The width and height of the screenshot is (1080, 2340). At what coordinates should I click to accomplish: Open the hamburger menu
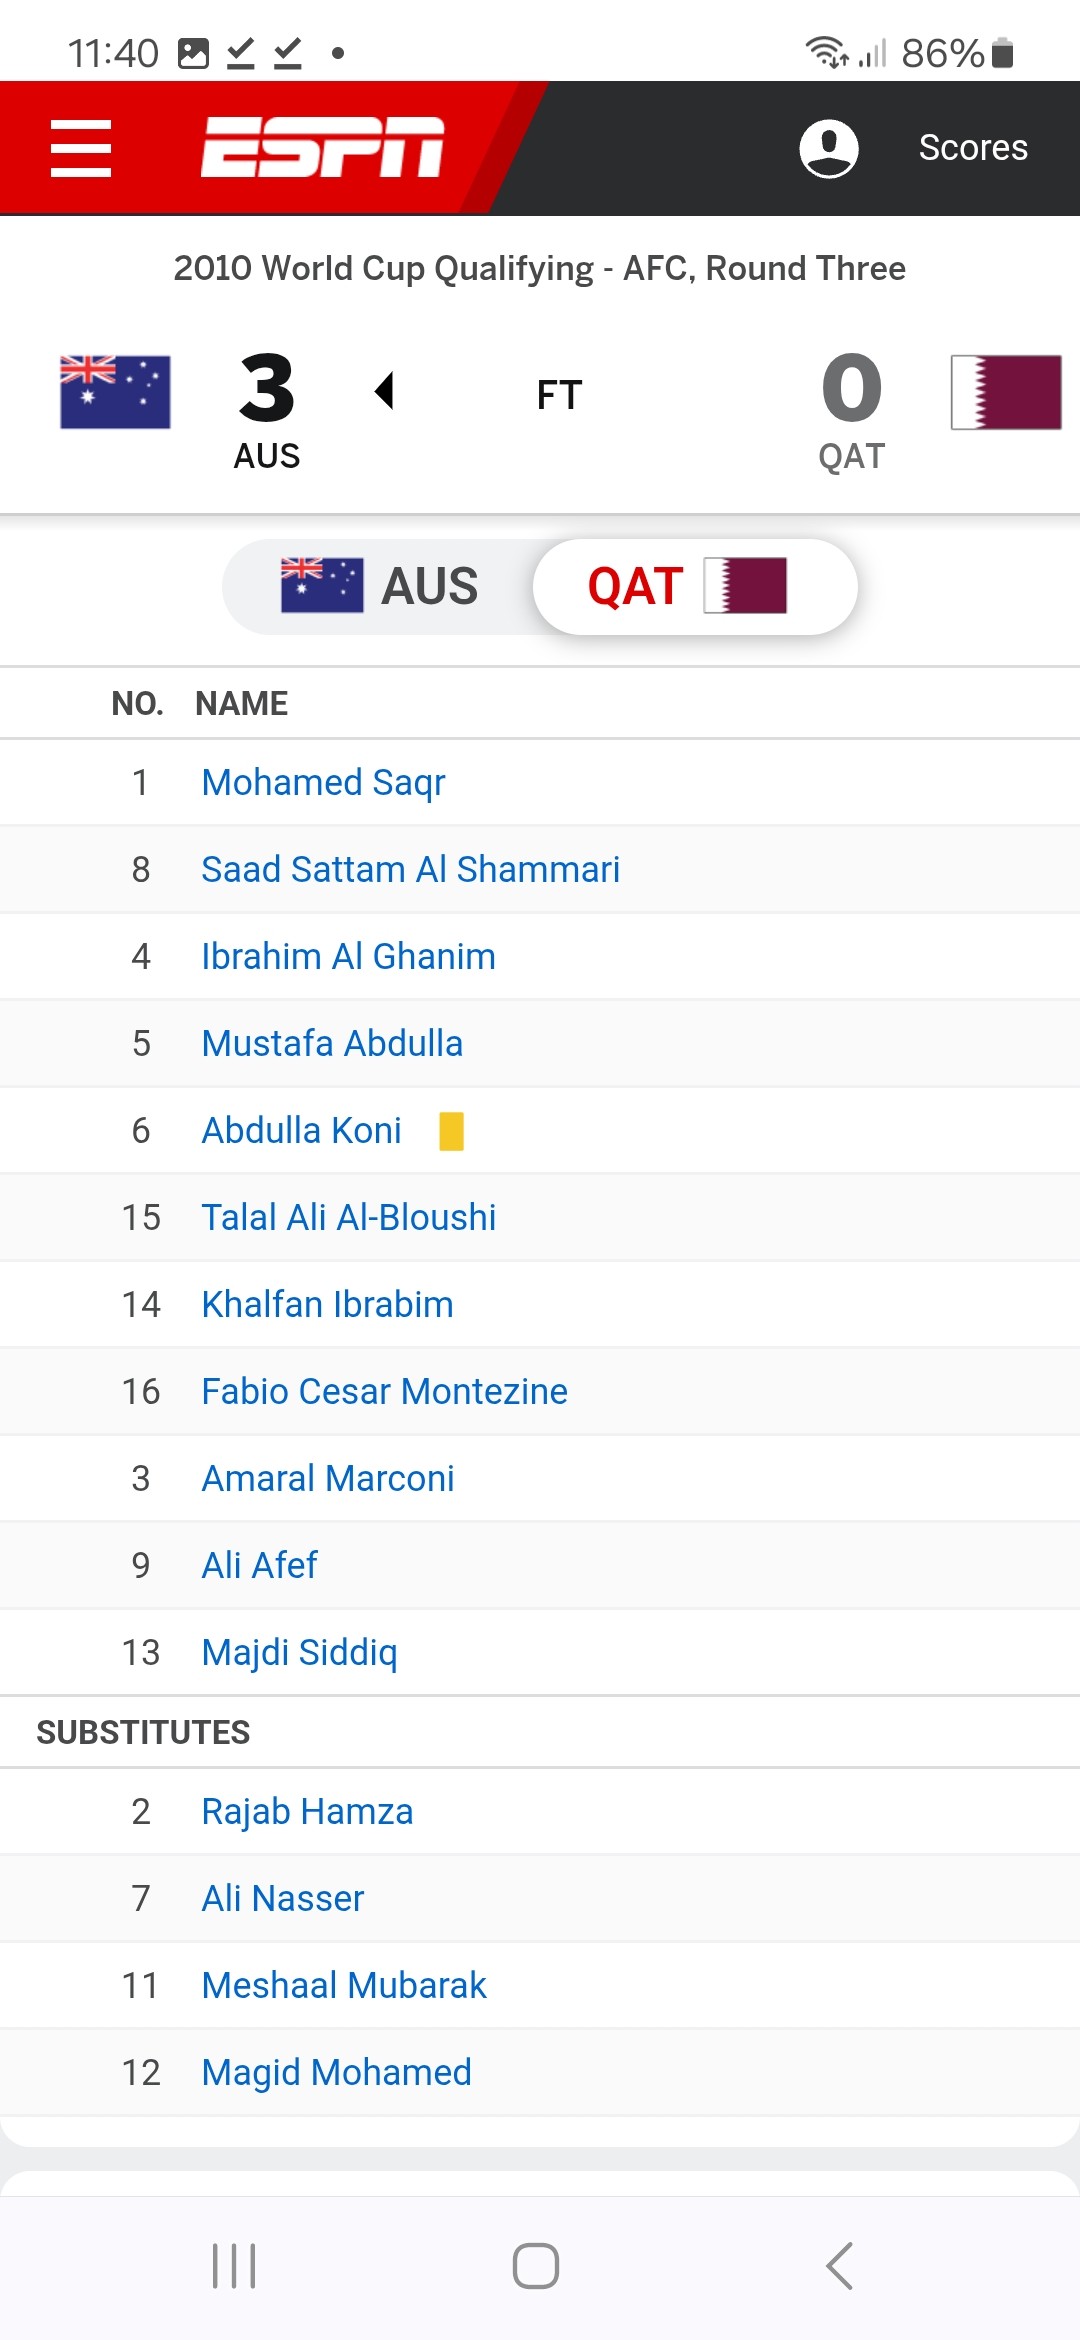pos(81,148)
